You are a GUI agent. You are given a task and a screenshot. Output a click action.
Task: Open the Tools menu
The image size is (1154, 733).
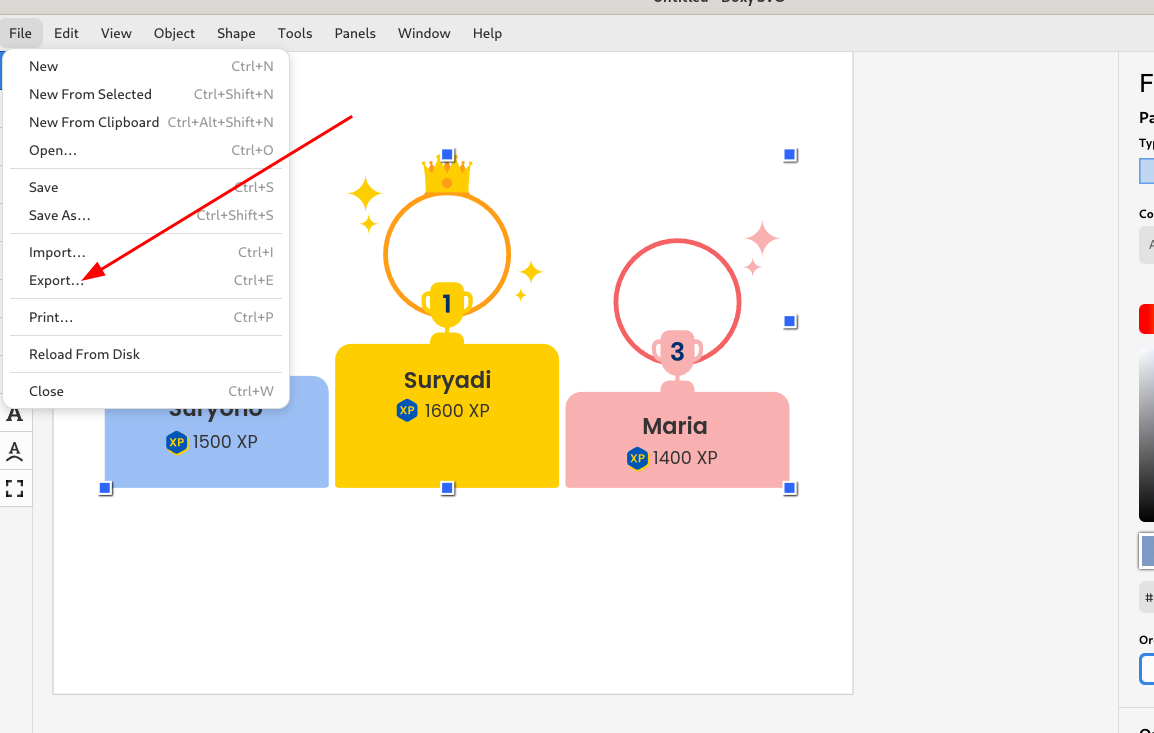tap(294, 33)
